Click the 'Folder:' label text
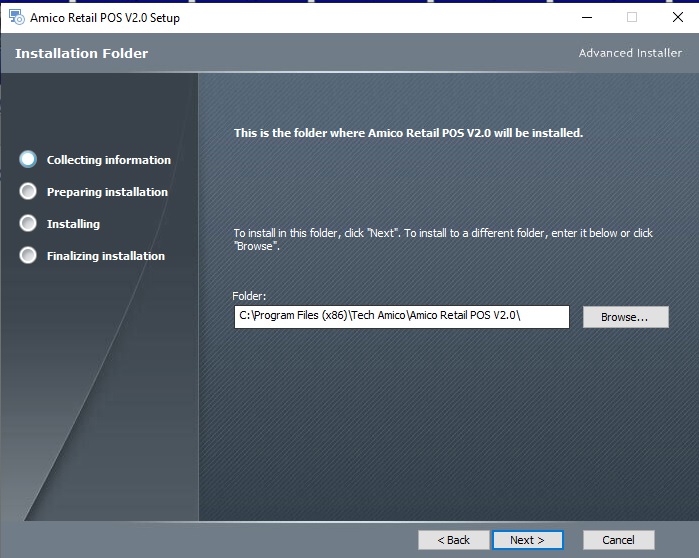699x558 pixels. 249,296
